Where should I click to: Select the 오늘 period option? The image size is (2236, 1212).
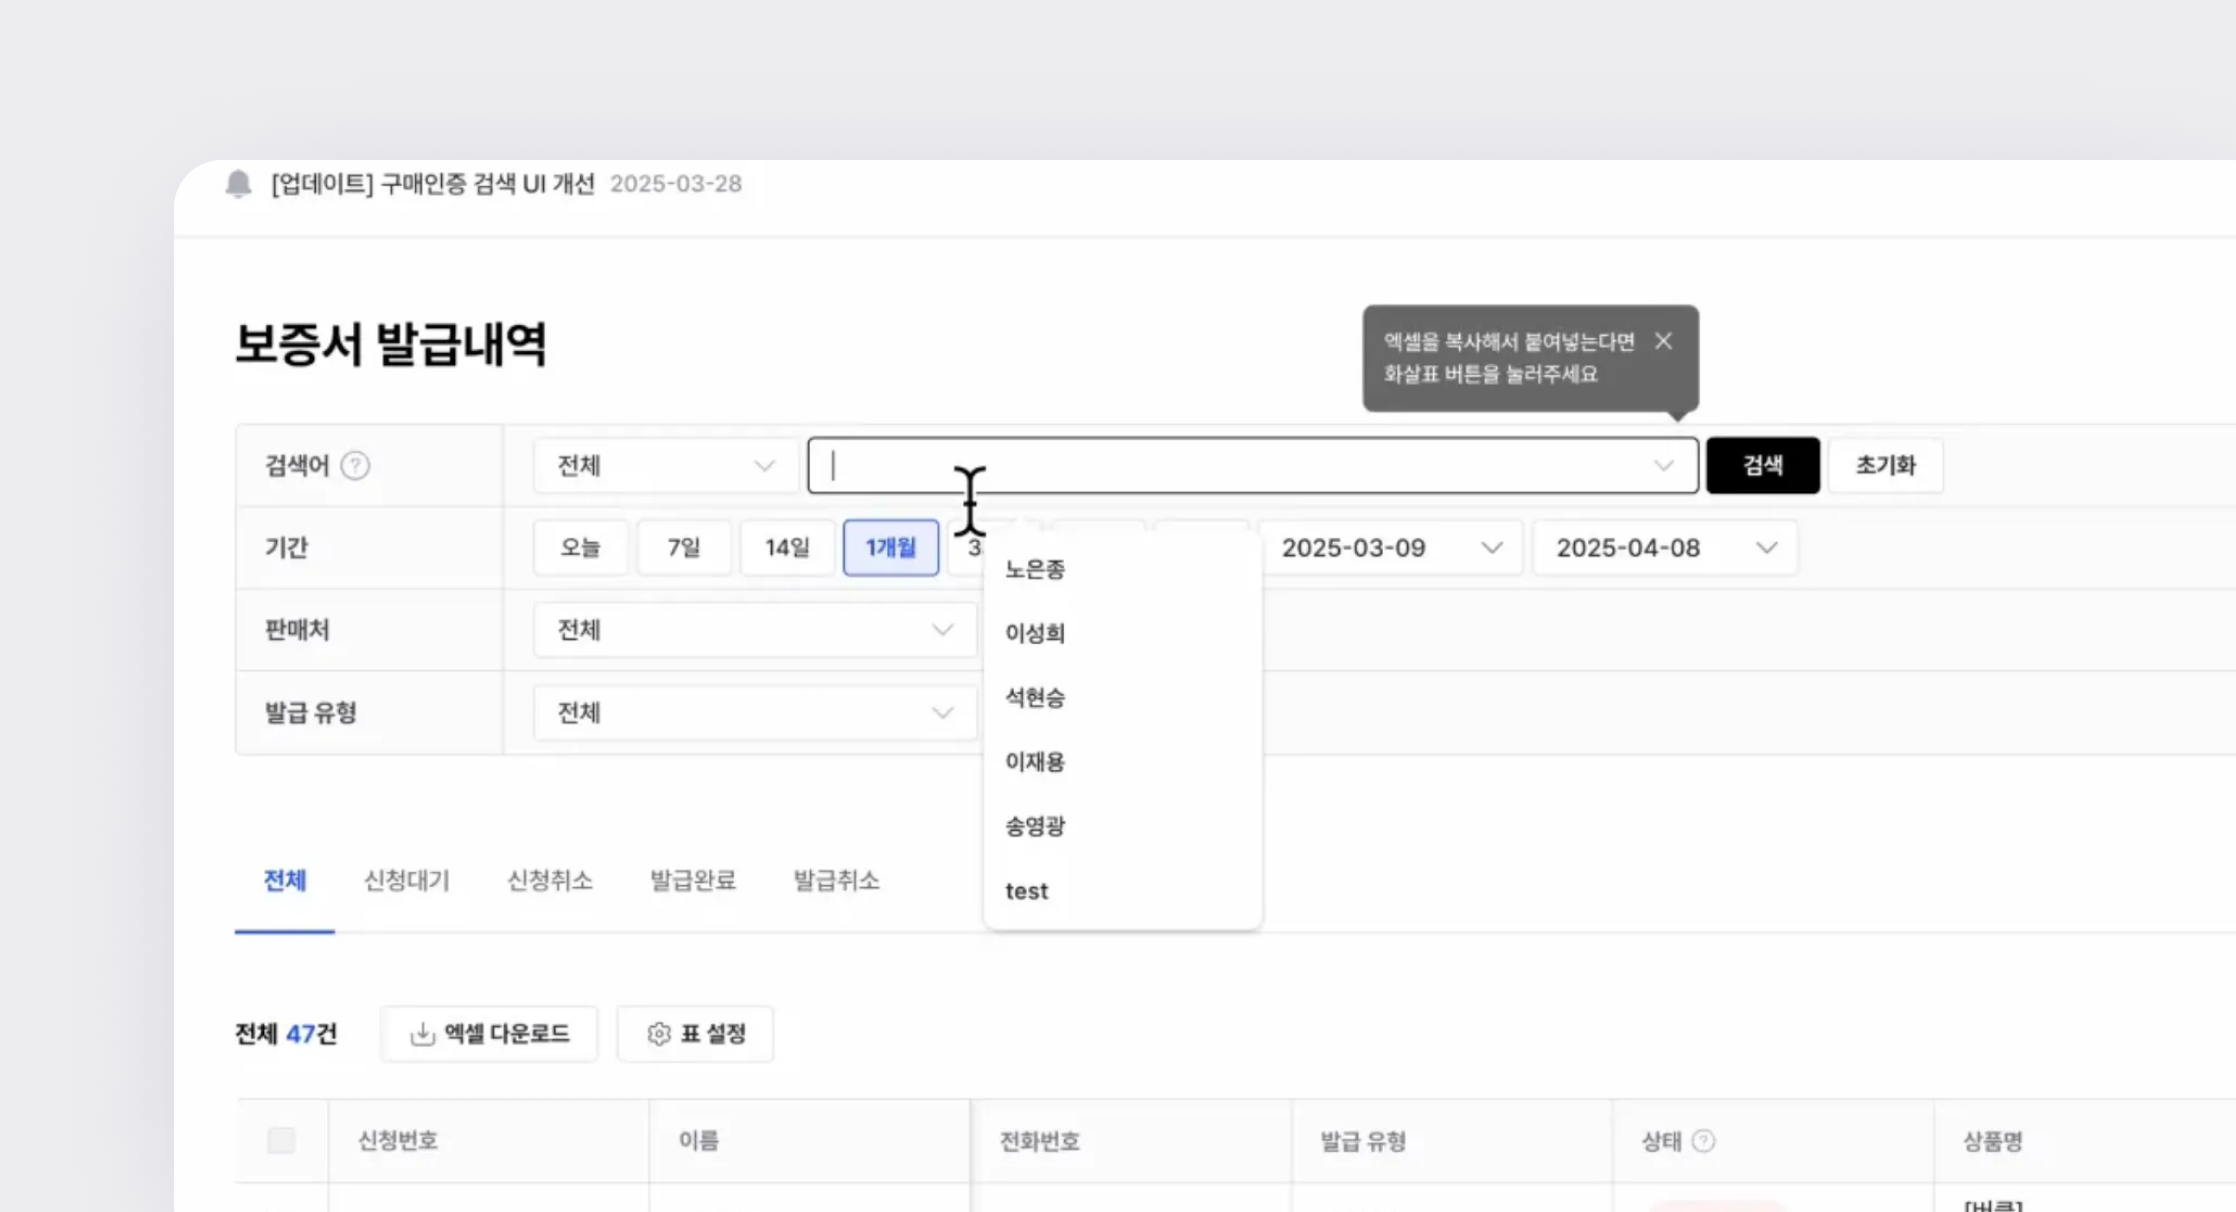click(580, 548)
